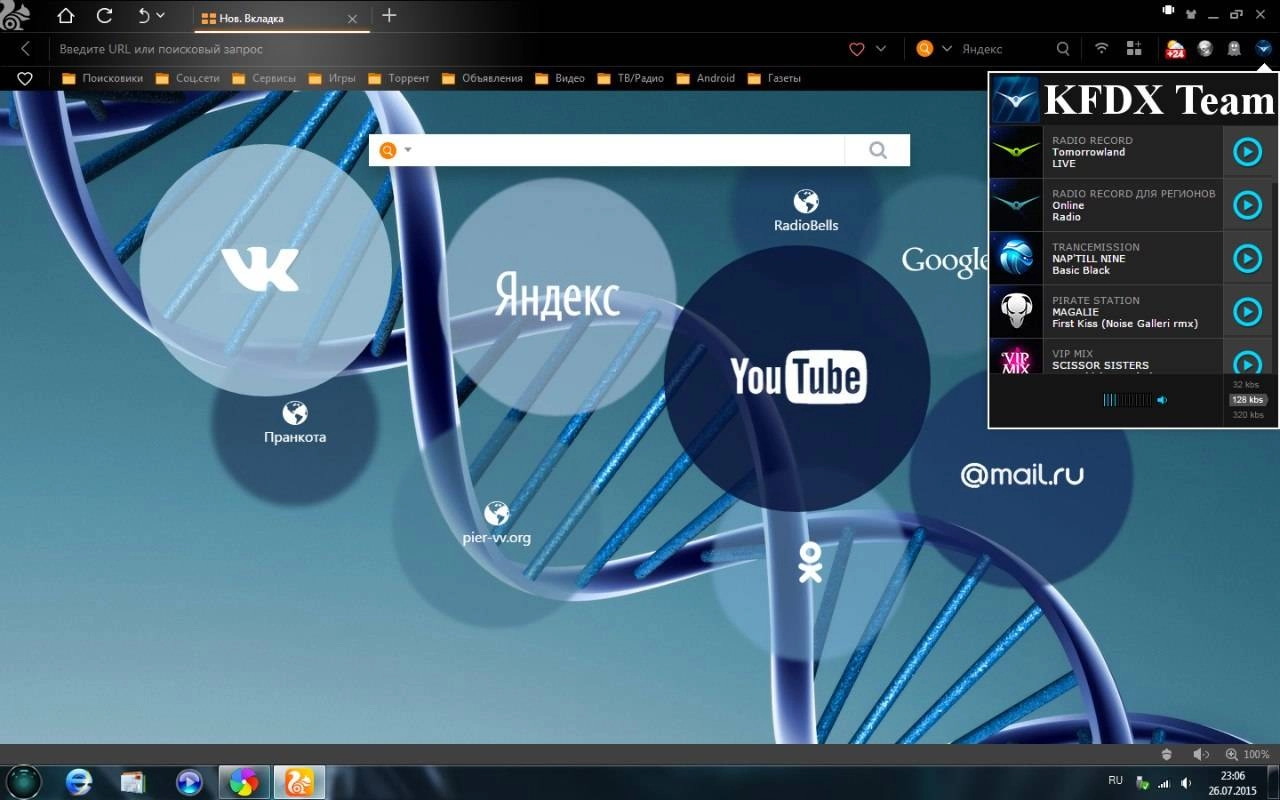Open the RadioBells speed dial shortcut
Screen dimensions: 1280x800
point(806,211)
